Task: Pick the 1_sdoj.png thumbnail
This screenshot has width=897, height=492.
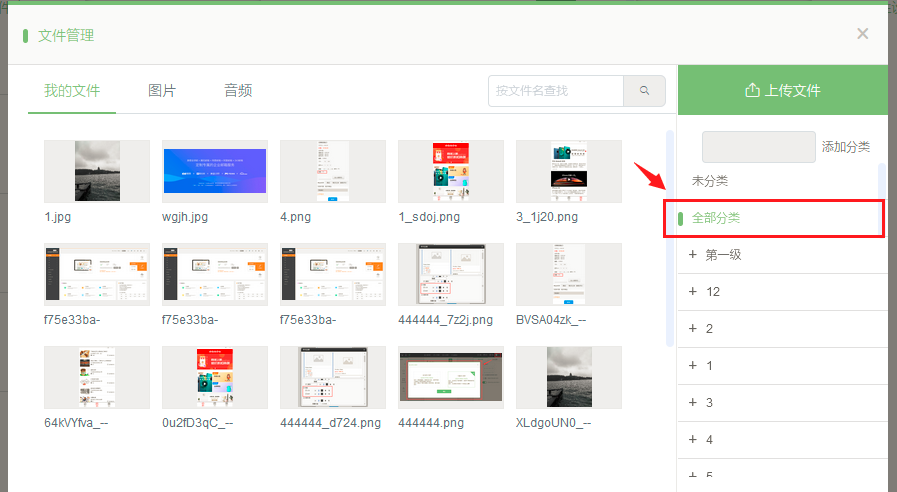Action: coord(451,171)
